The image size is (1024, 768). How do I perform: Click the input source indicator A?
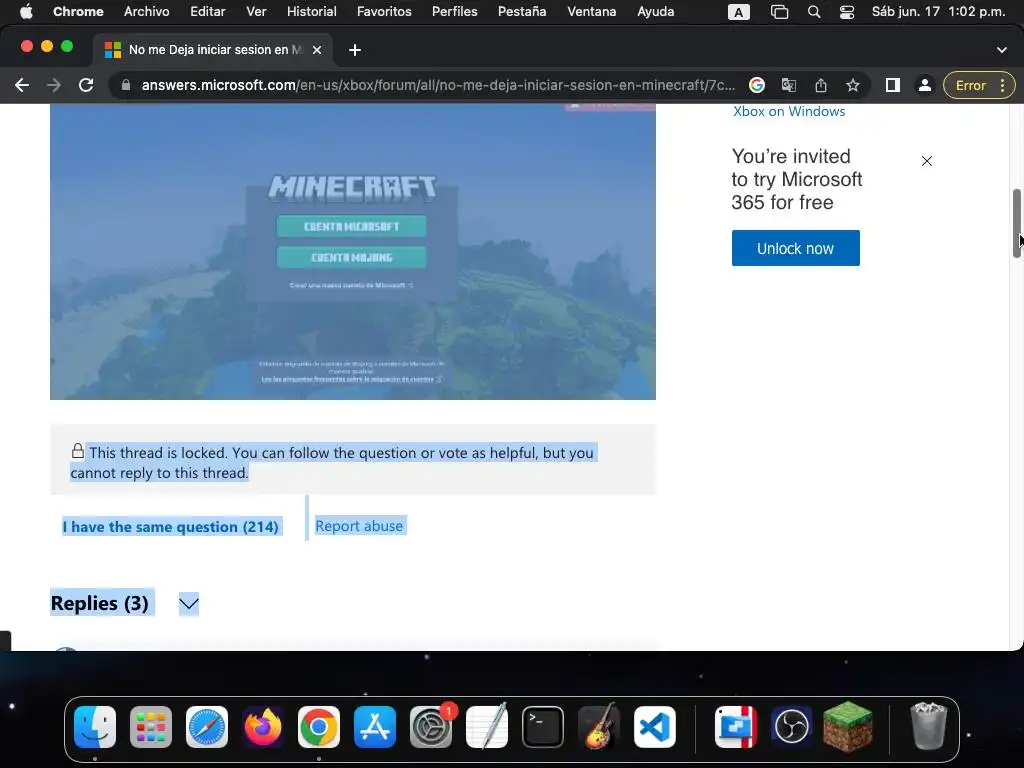(739, 12)
